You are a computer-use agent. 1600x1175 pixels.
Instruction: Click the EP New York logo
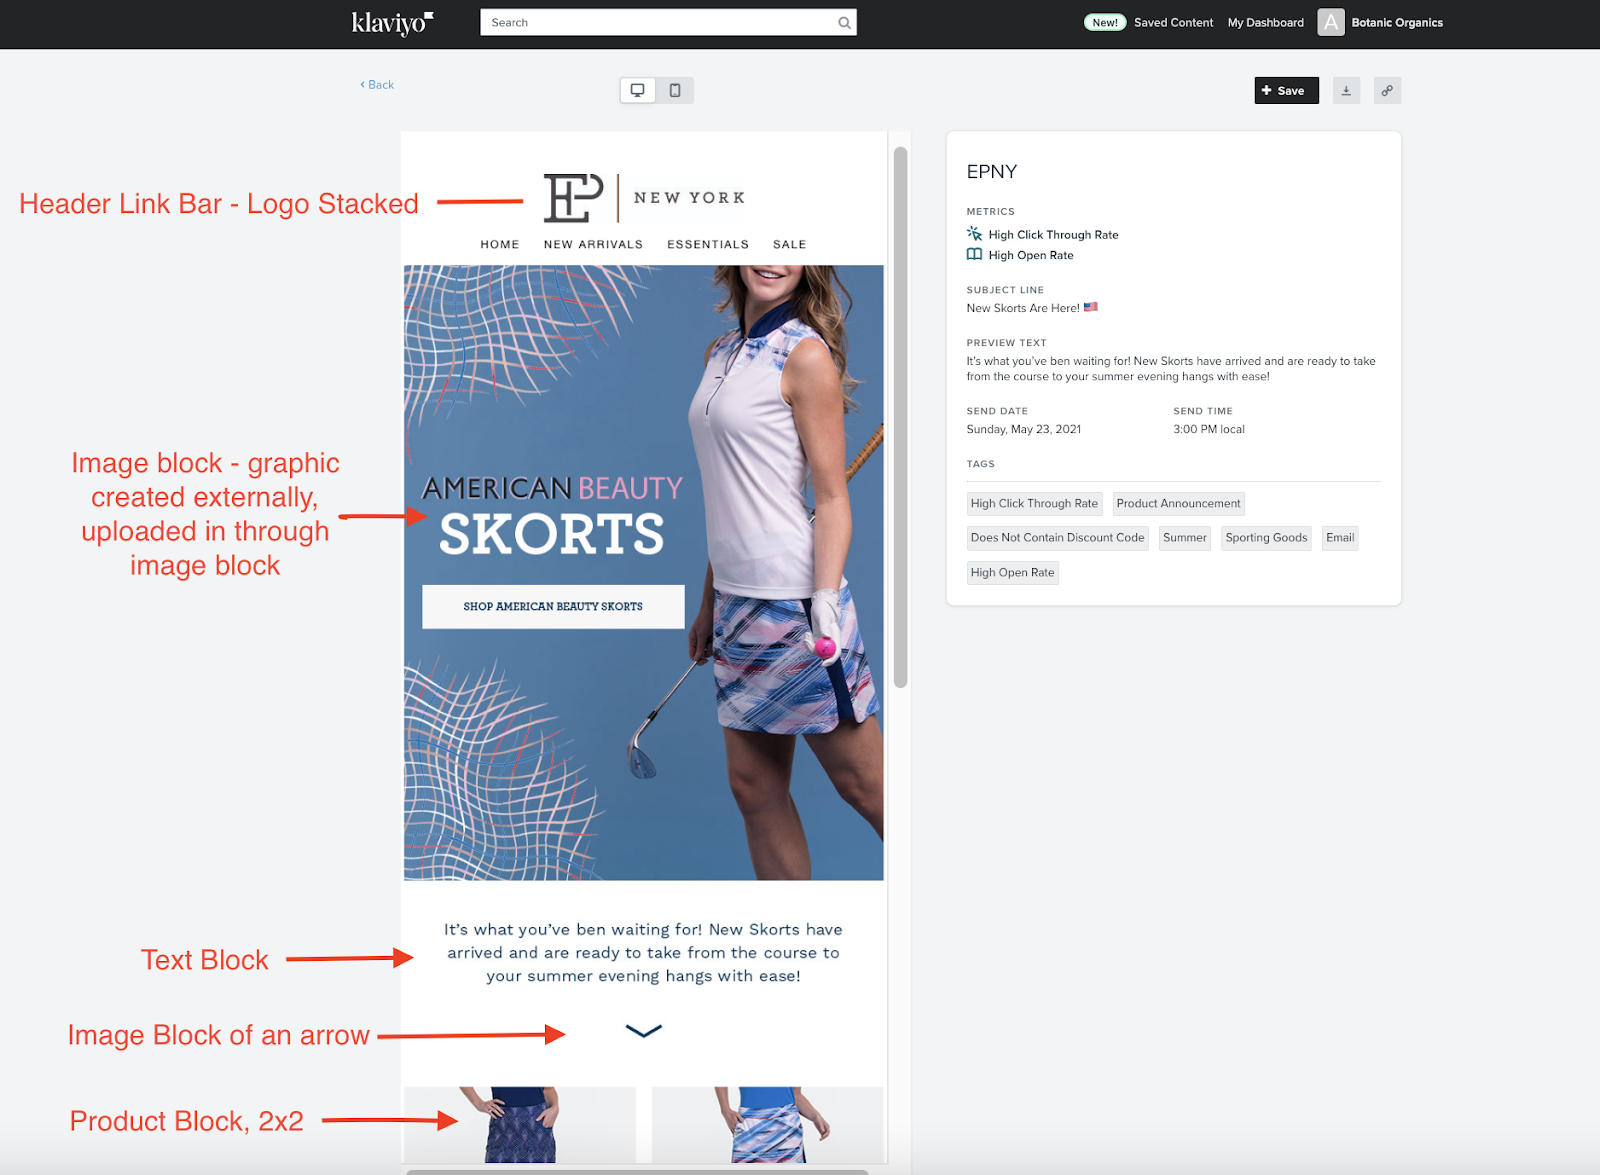point(644,197)
